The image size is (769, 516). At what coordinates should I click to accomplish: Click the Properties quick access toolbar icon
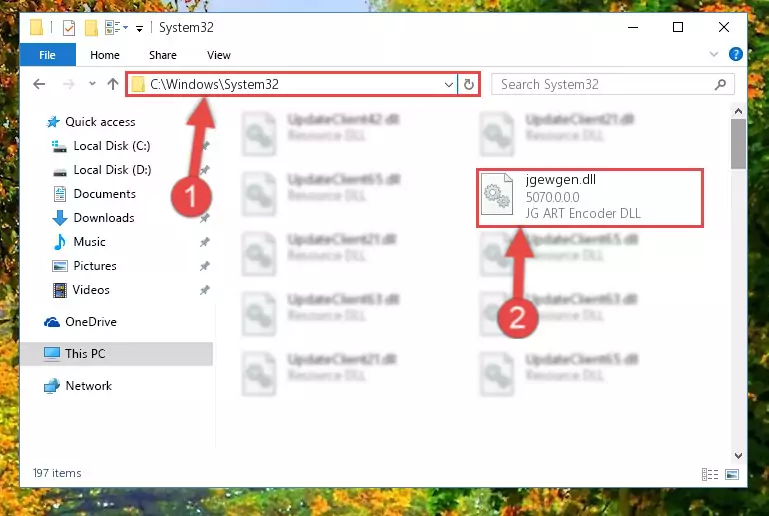(x=69, y=28)
